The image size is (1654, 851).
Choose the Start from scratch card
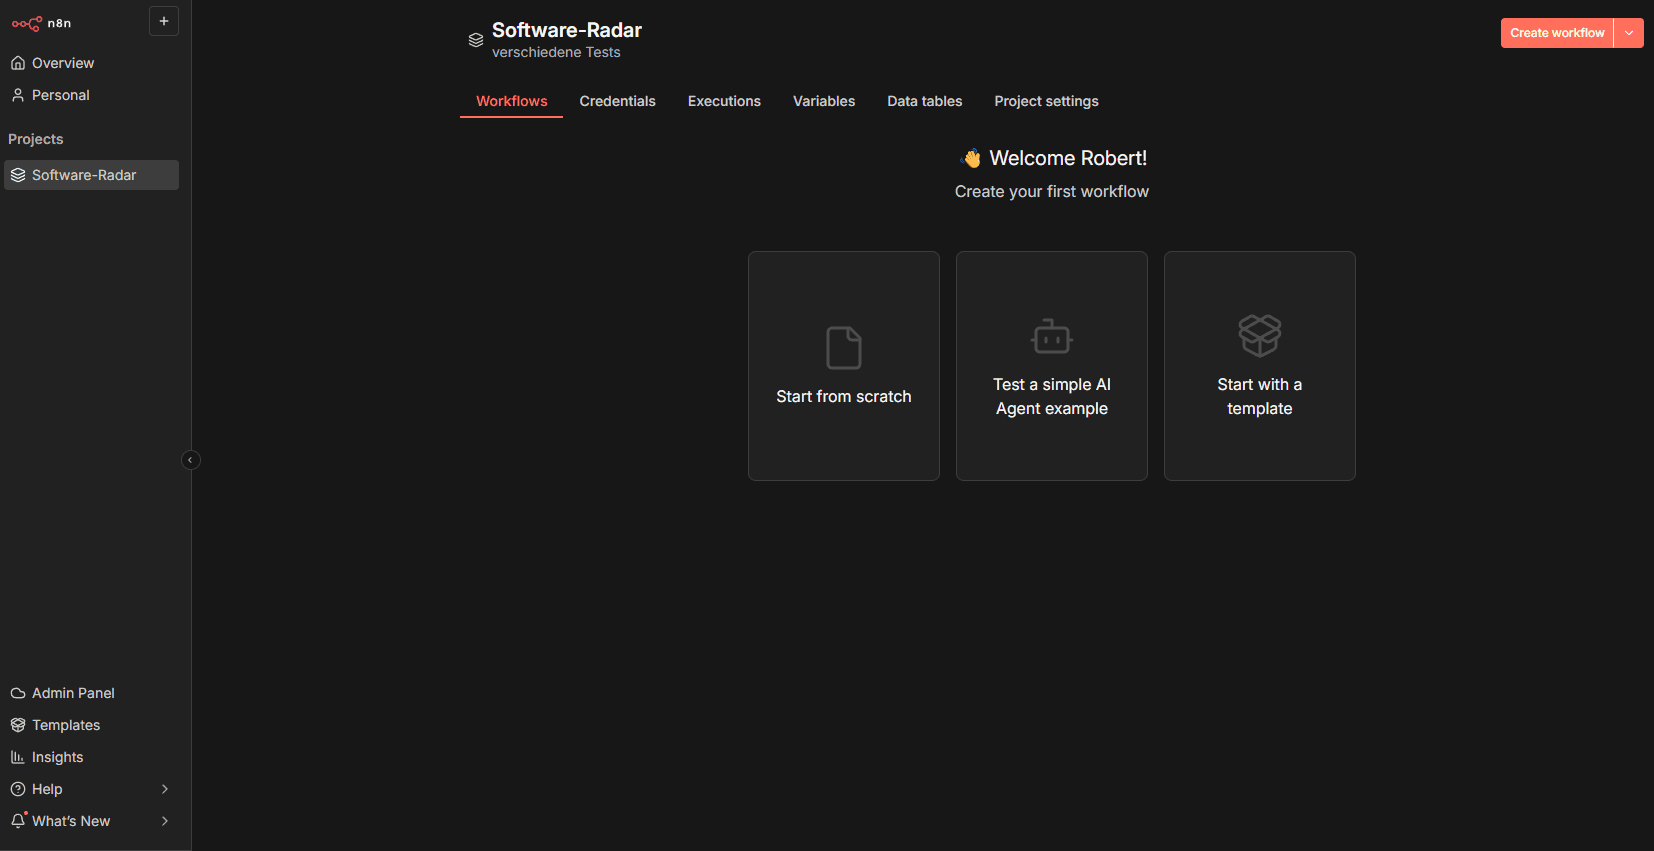click(x=844, y=366)
